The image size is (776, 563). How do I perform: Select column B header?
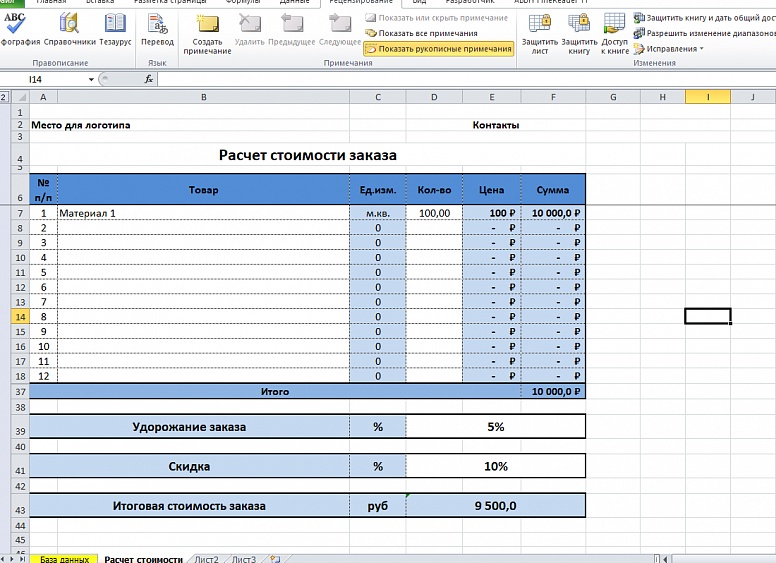203,97
